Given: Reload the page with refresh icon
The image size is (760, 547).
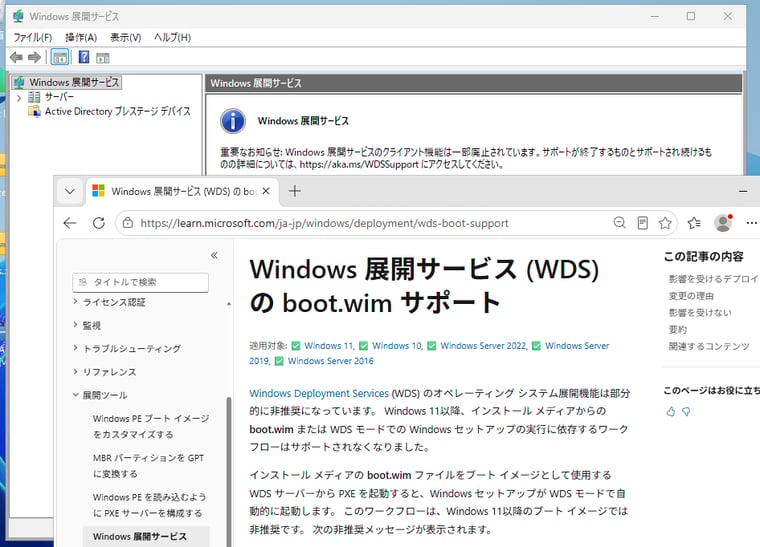Looking at the screenshot, I should click(x=99, y=223).
